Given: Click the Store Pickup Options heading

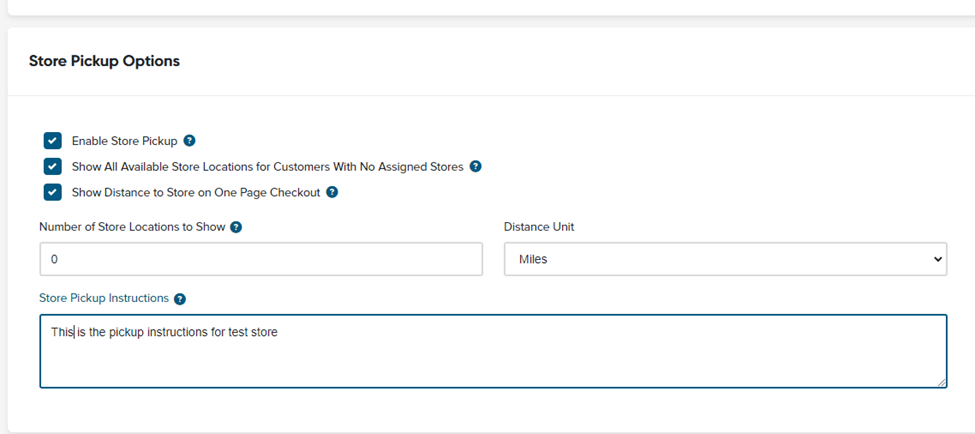Looking at the screenshot, I should click(104, 61).
